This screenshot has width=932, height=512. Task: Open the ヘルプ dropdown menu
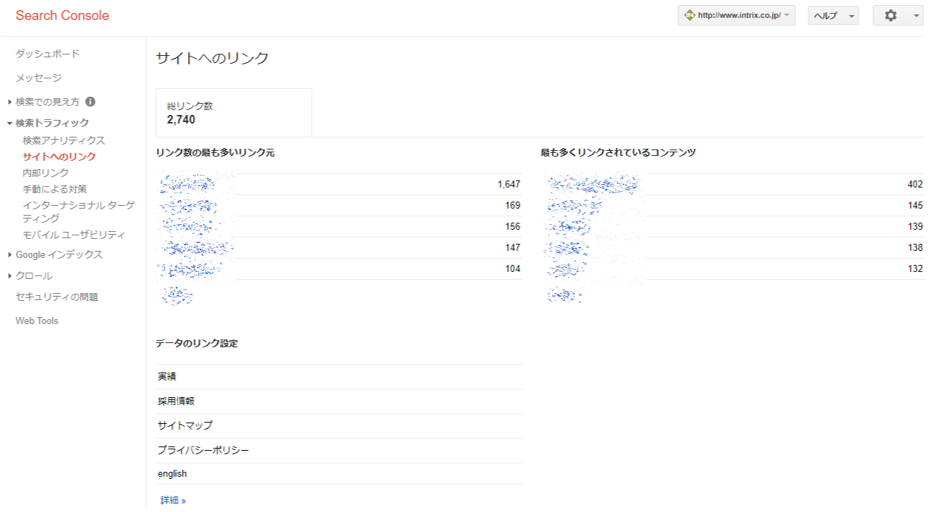tap(833, 16)
